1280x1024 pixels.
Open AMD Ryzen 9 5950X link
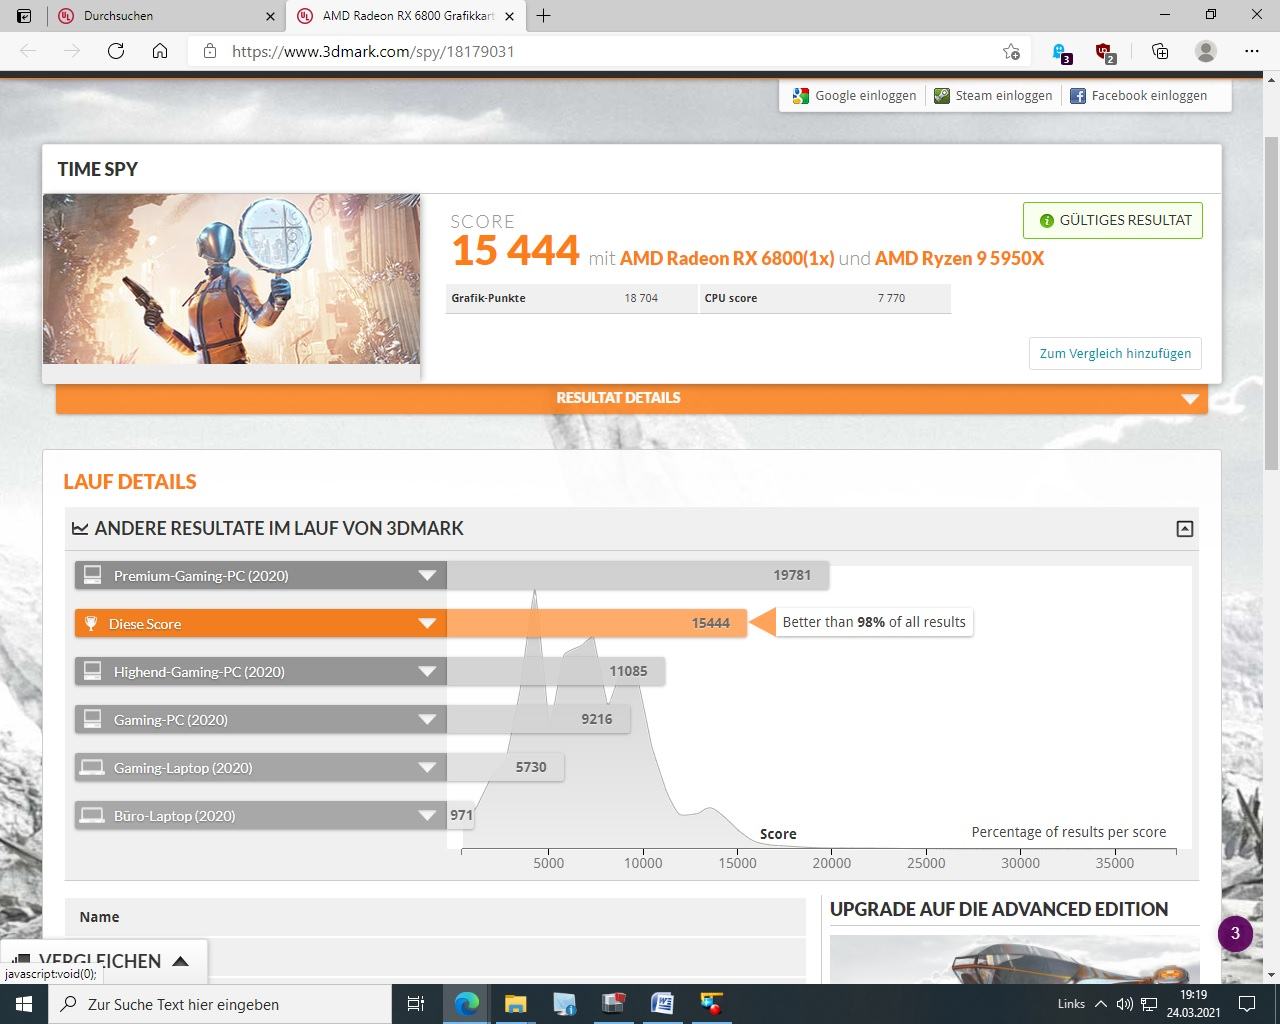959,258
